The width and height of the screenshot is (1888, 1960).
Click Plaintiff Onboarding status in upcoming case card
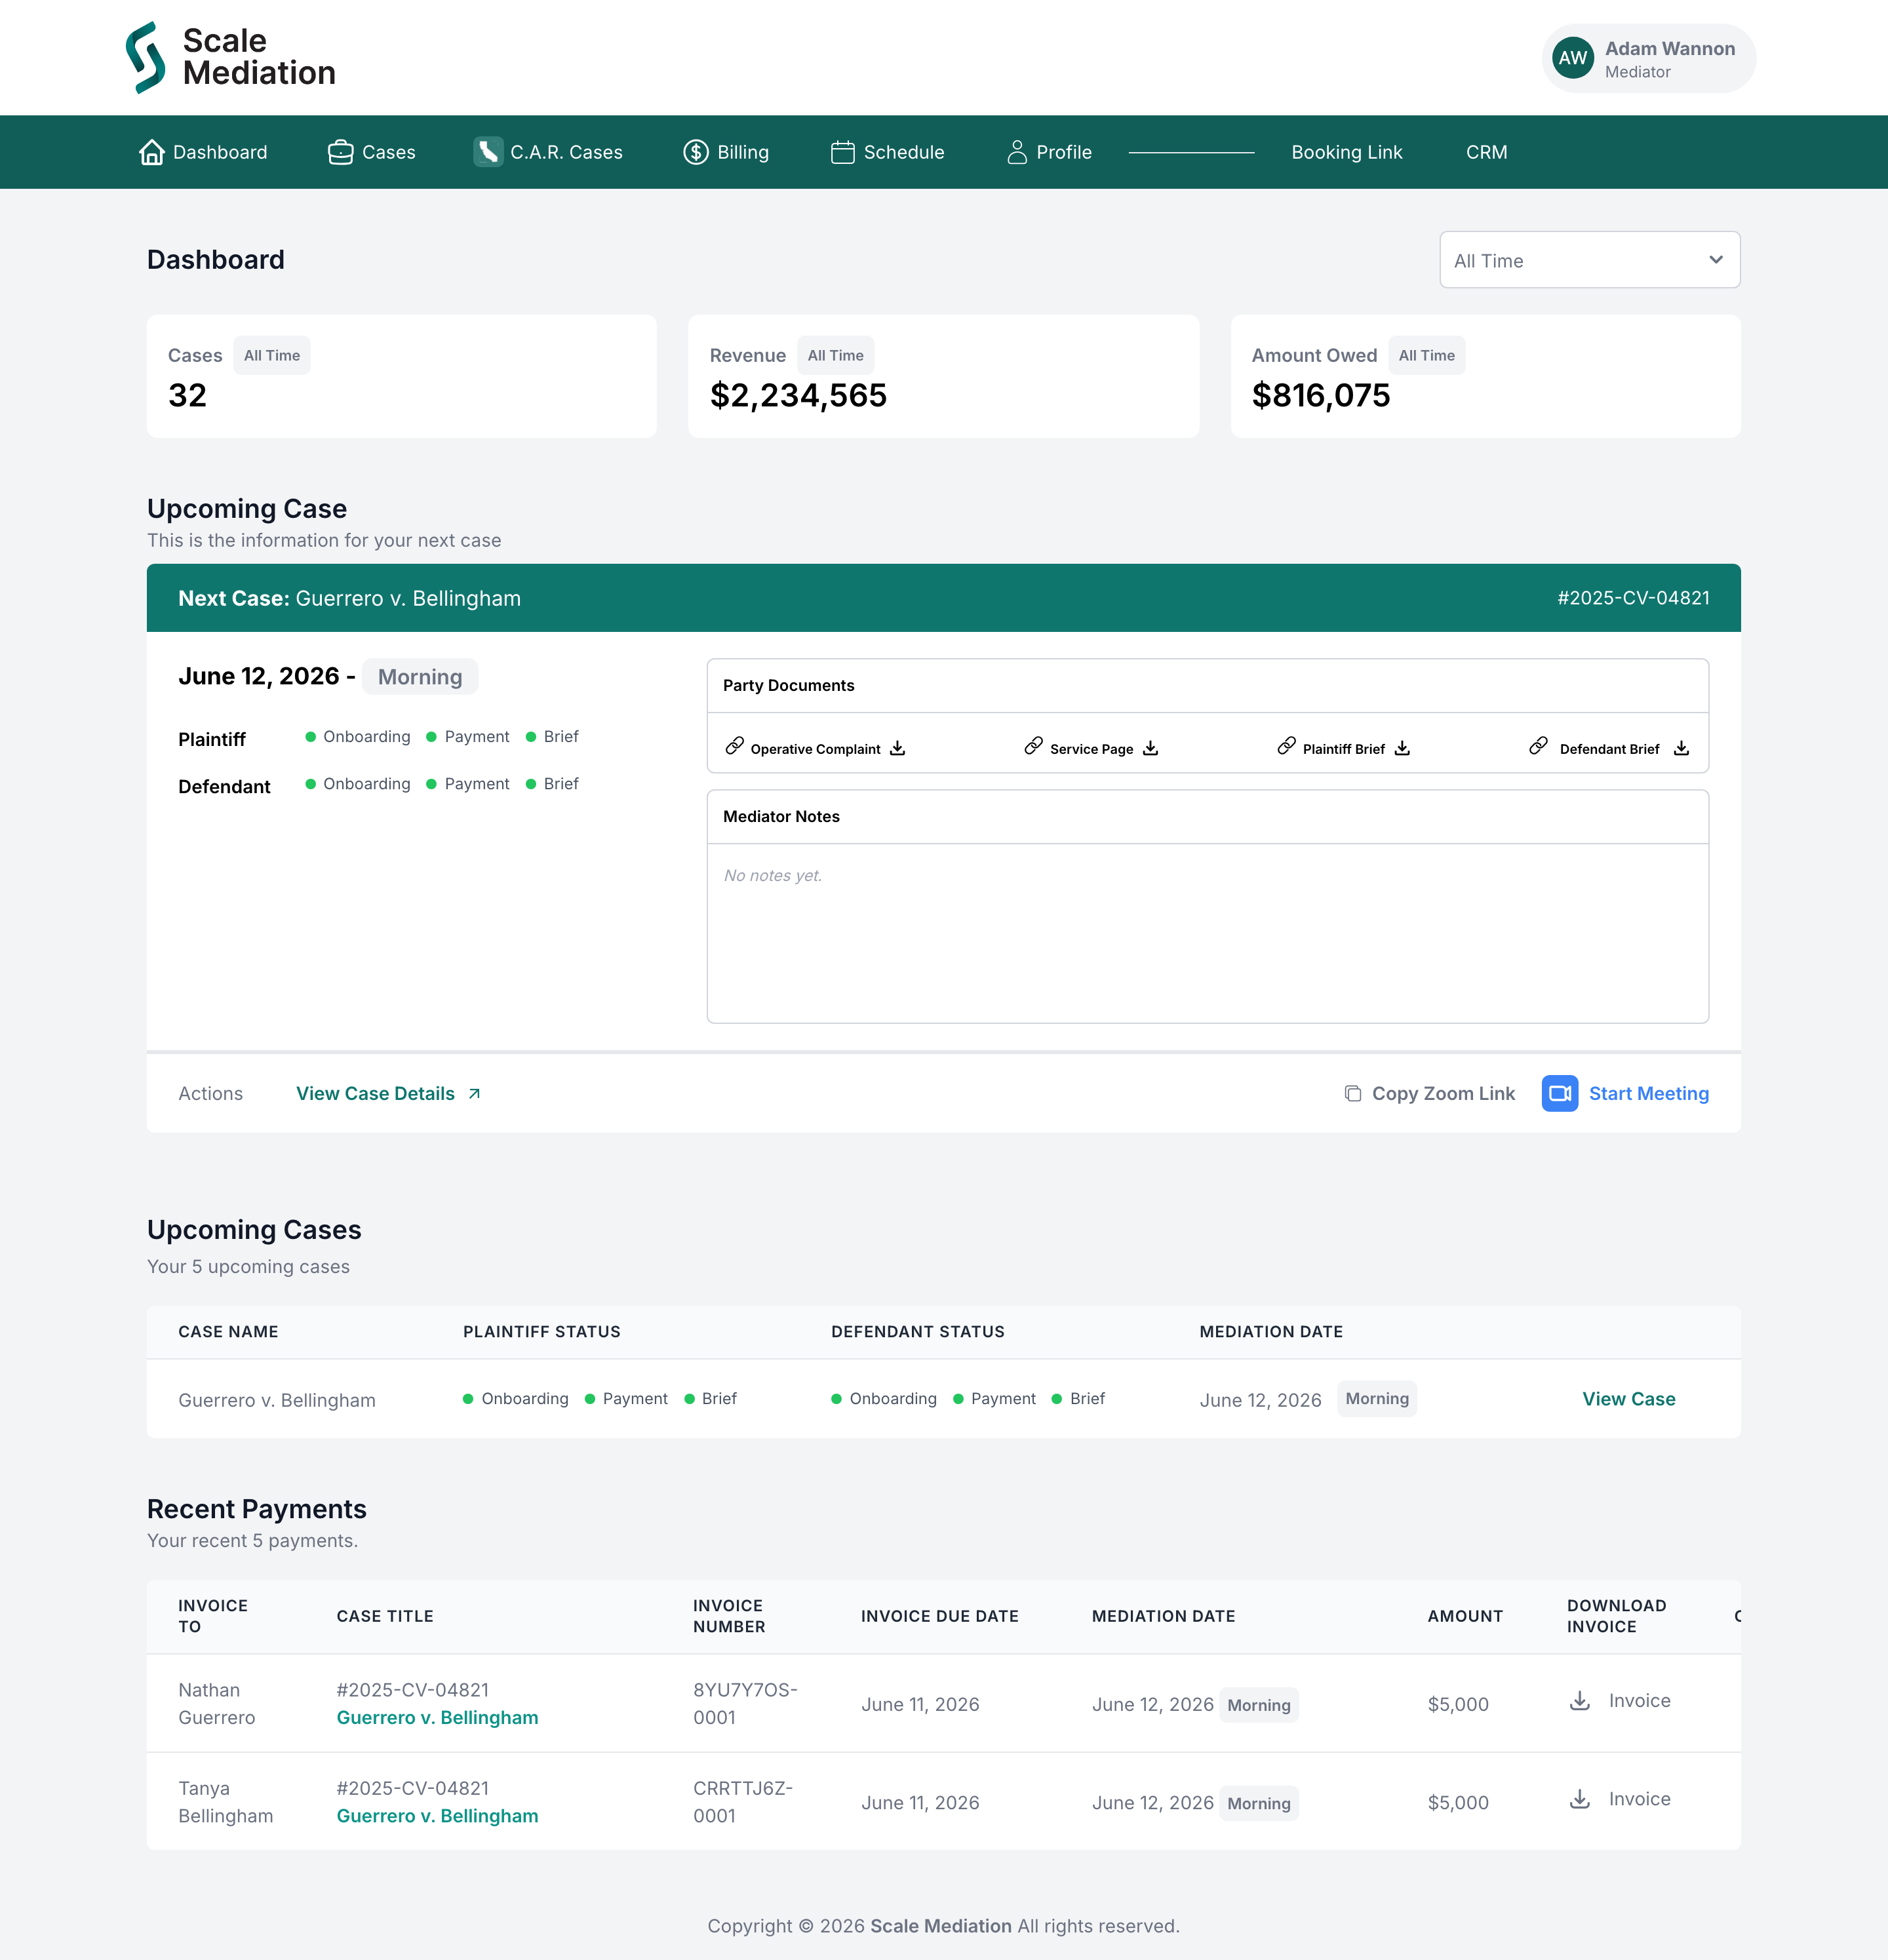pos(358,736)
